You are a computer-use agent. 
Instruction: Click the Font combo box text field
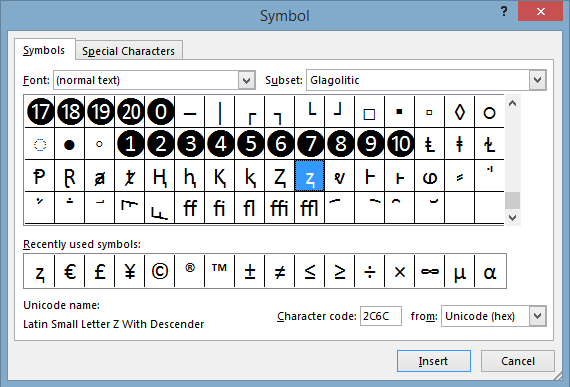pyautogui.click(x=146, y=80)
